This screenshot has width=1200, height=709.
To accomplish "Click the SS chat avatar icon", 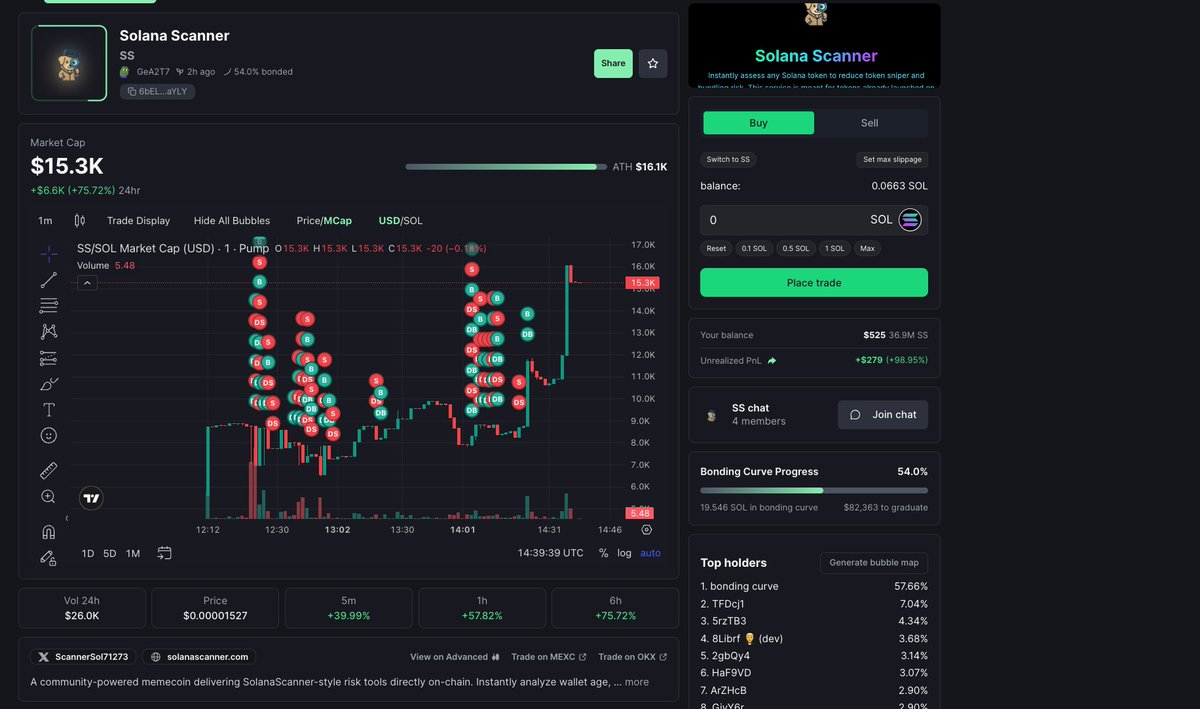I will pyautogui.click(x=711, y=415).
